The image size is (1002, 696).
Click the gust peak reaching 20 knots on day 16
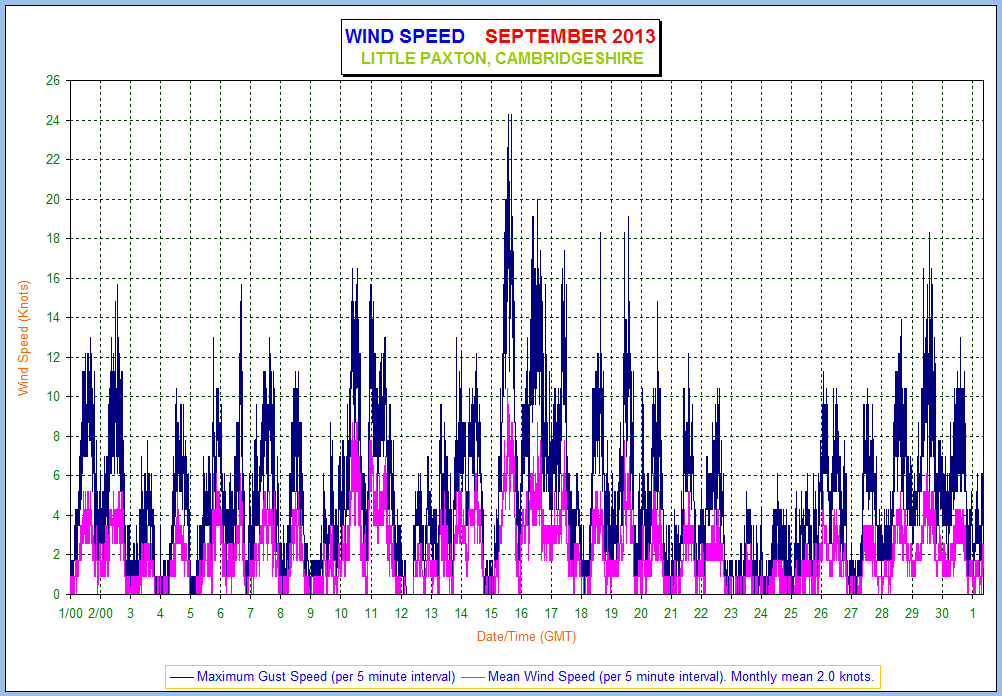[537, 201]
